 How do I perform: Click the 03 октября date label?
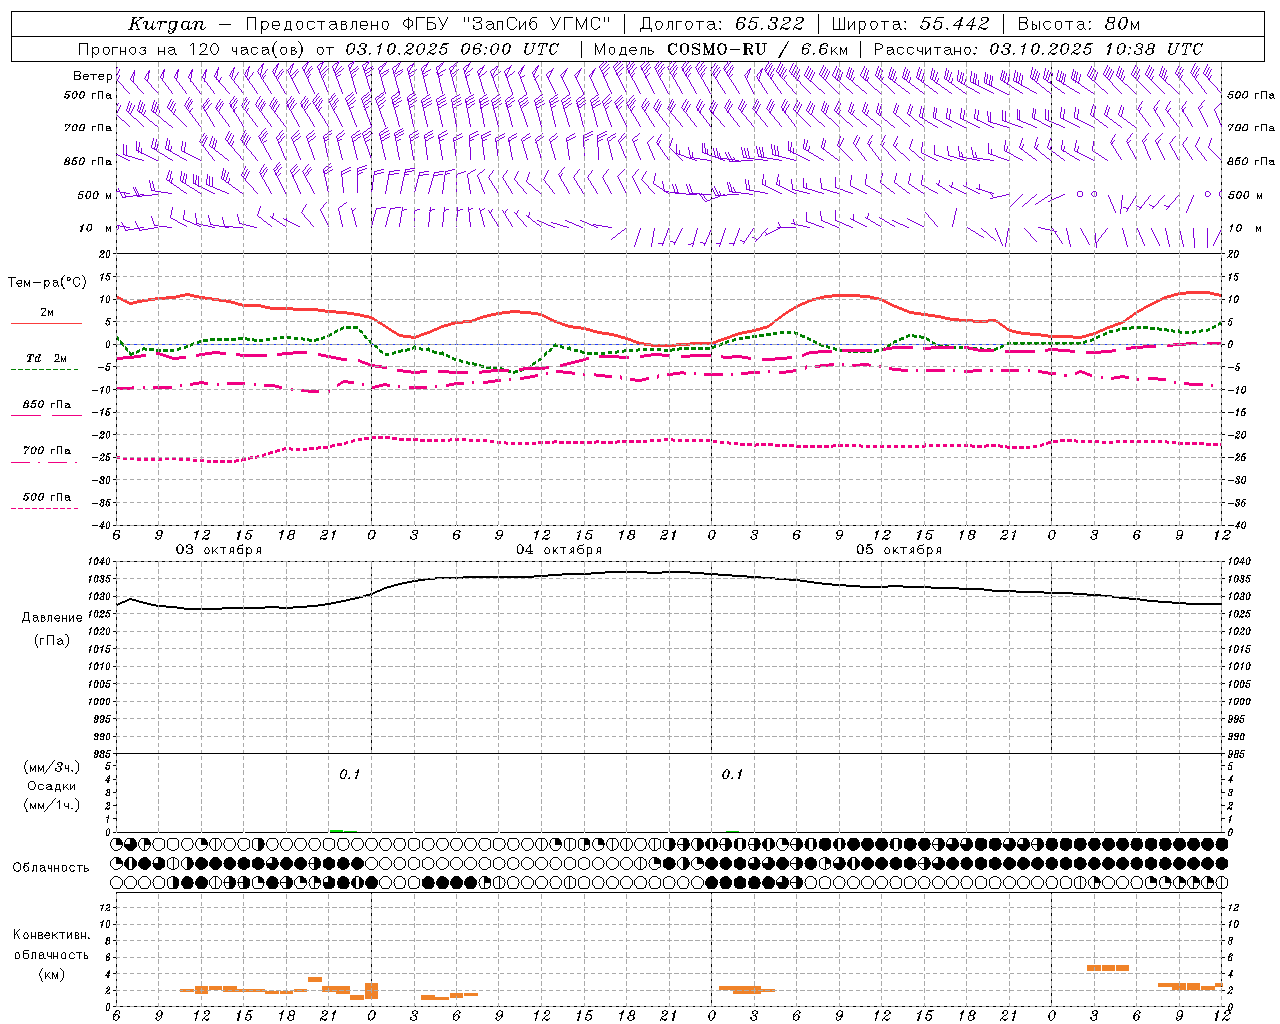(x=219, y=550)
